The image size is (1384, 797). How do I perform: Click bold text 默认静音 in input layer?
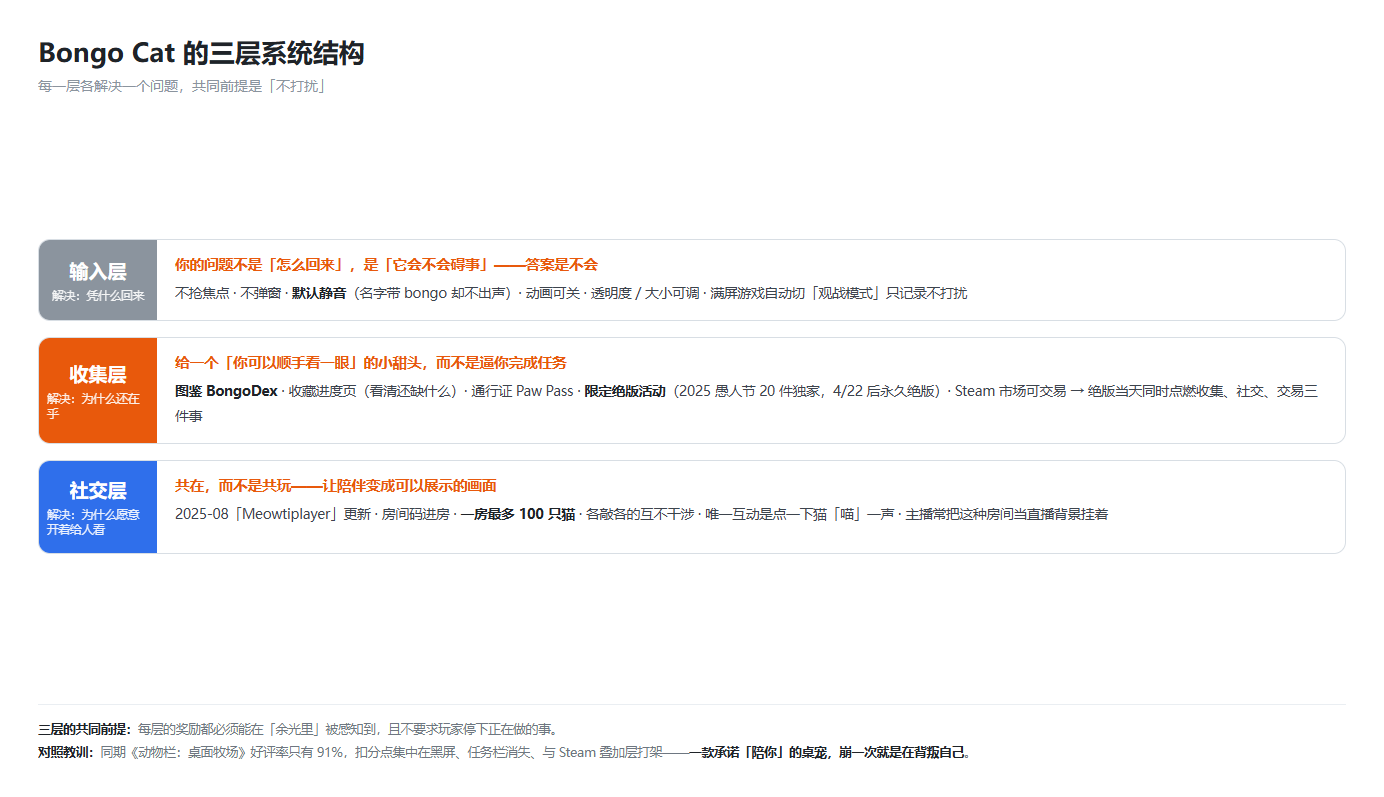click(319, 294)
